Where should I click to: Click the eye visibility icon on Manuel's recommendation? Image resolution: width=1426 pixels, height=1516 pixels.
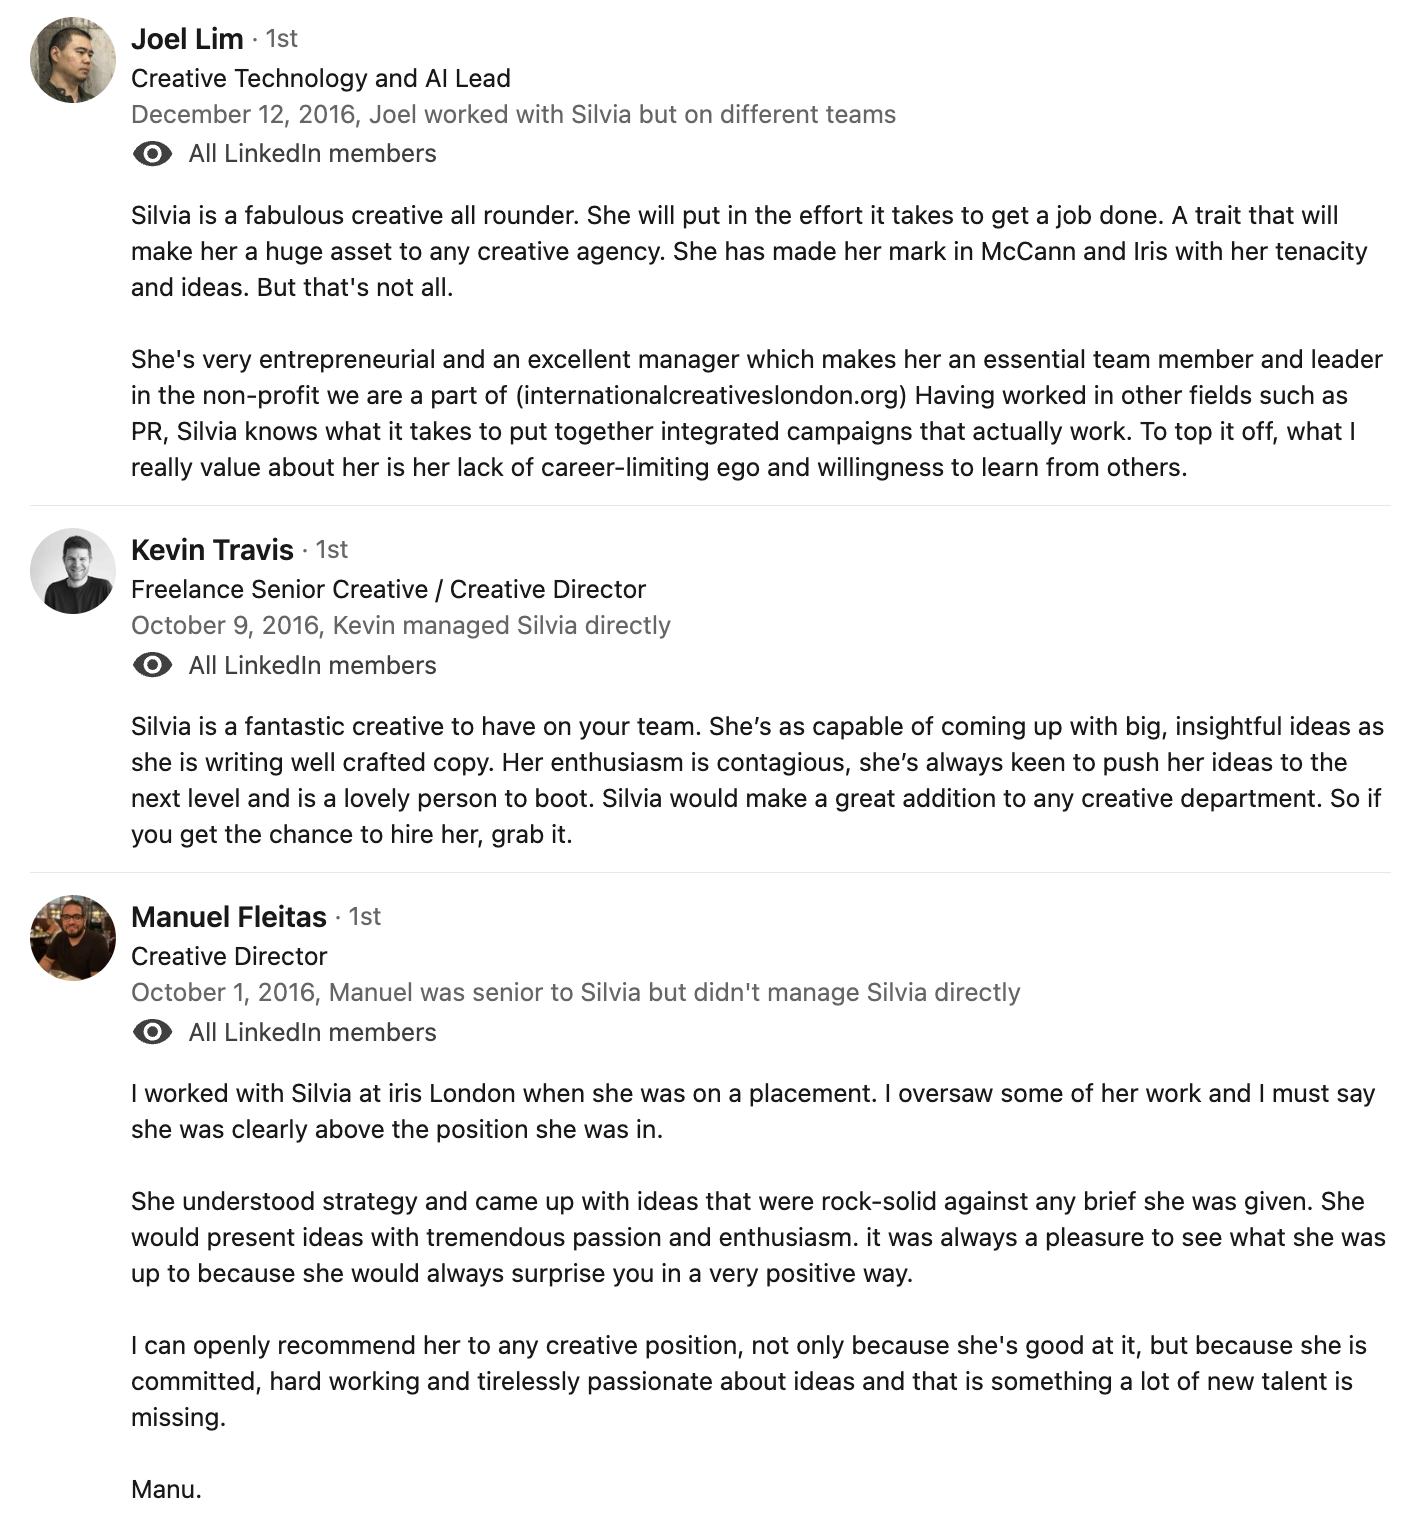[152, 1032]
